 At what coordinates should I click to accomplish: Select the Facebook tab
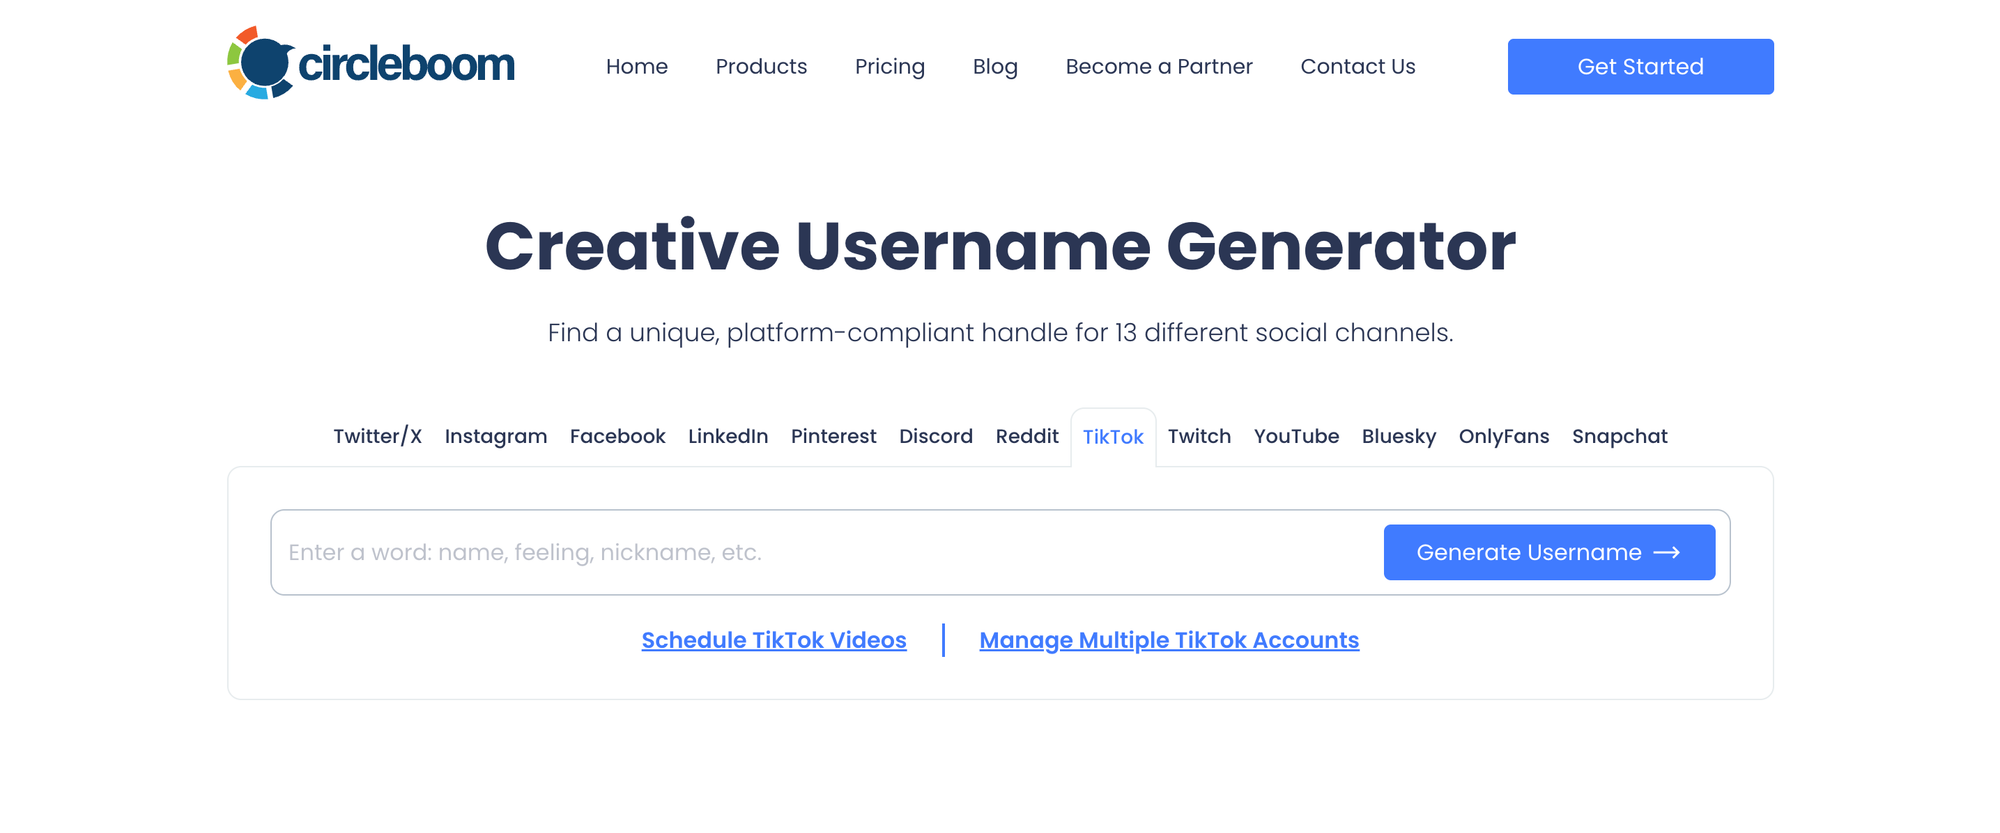tap(618, 437)
